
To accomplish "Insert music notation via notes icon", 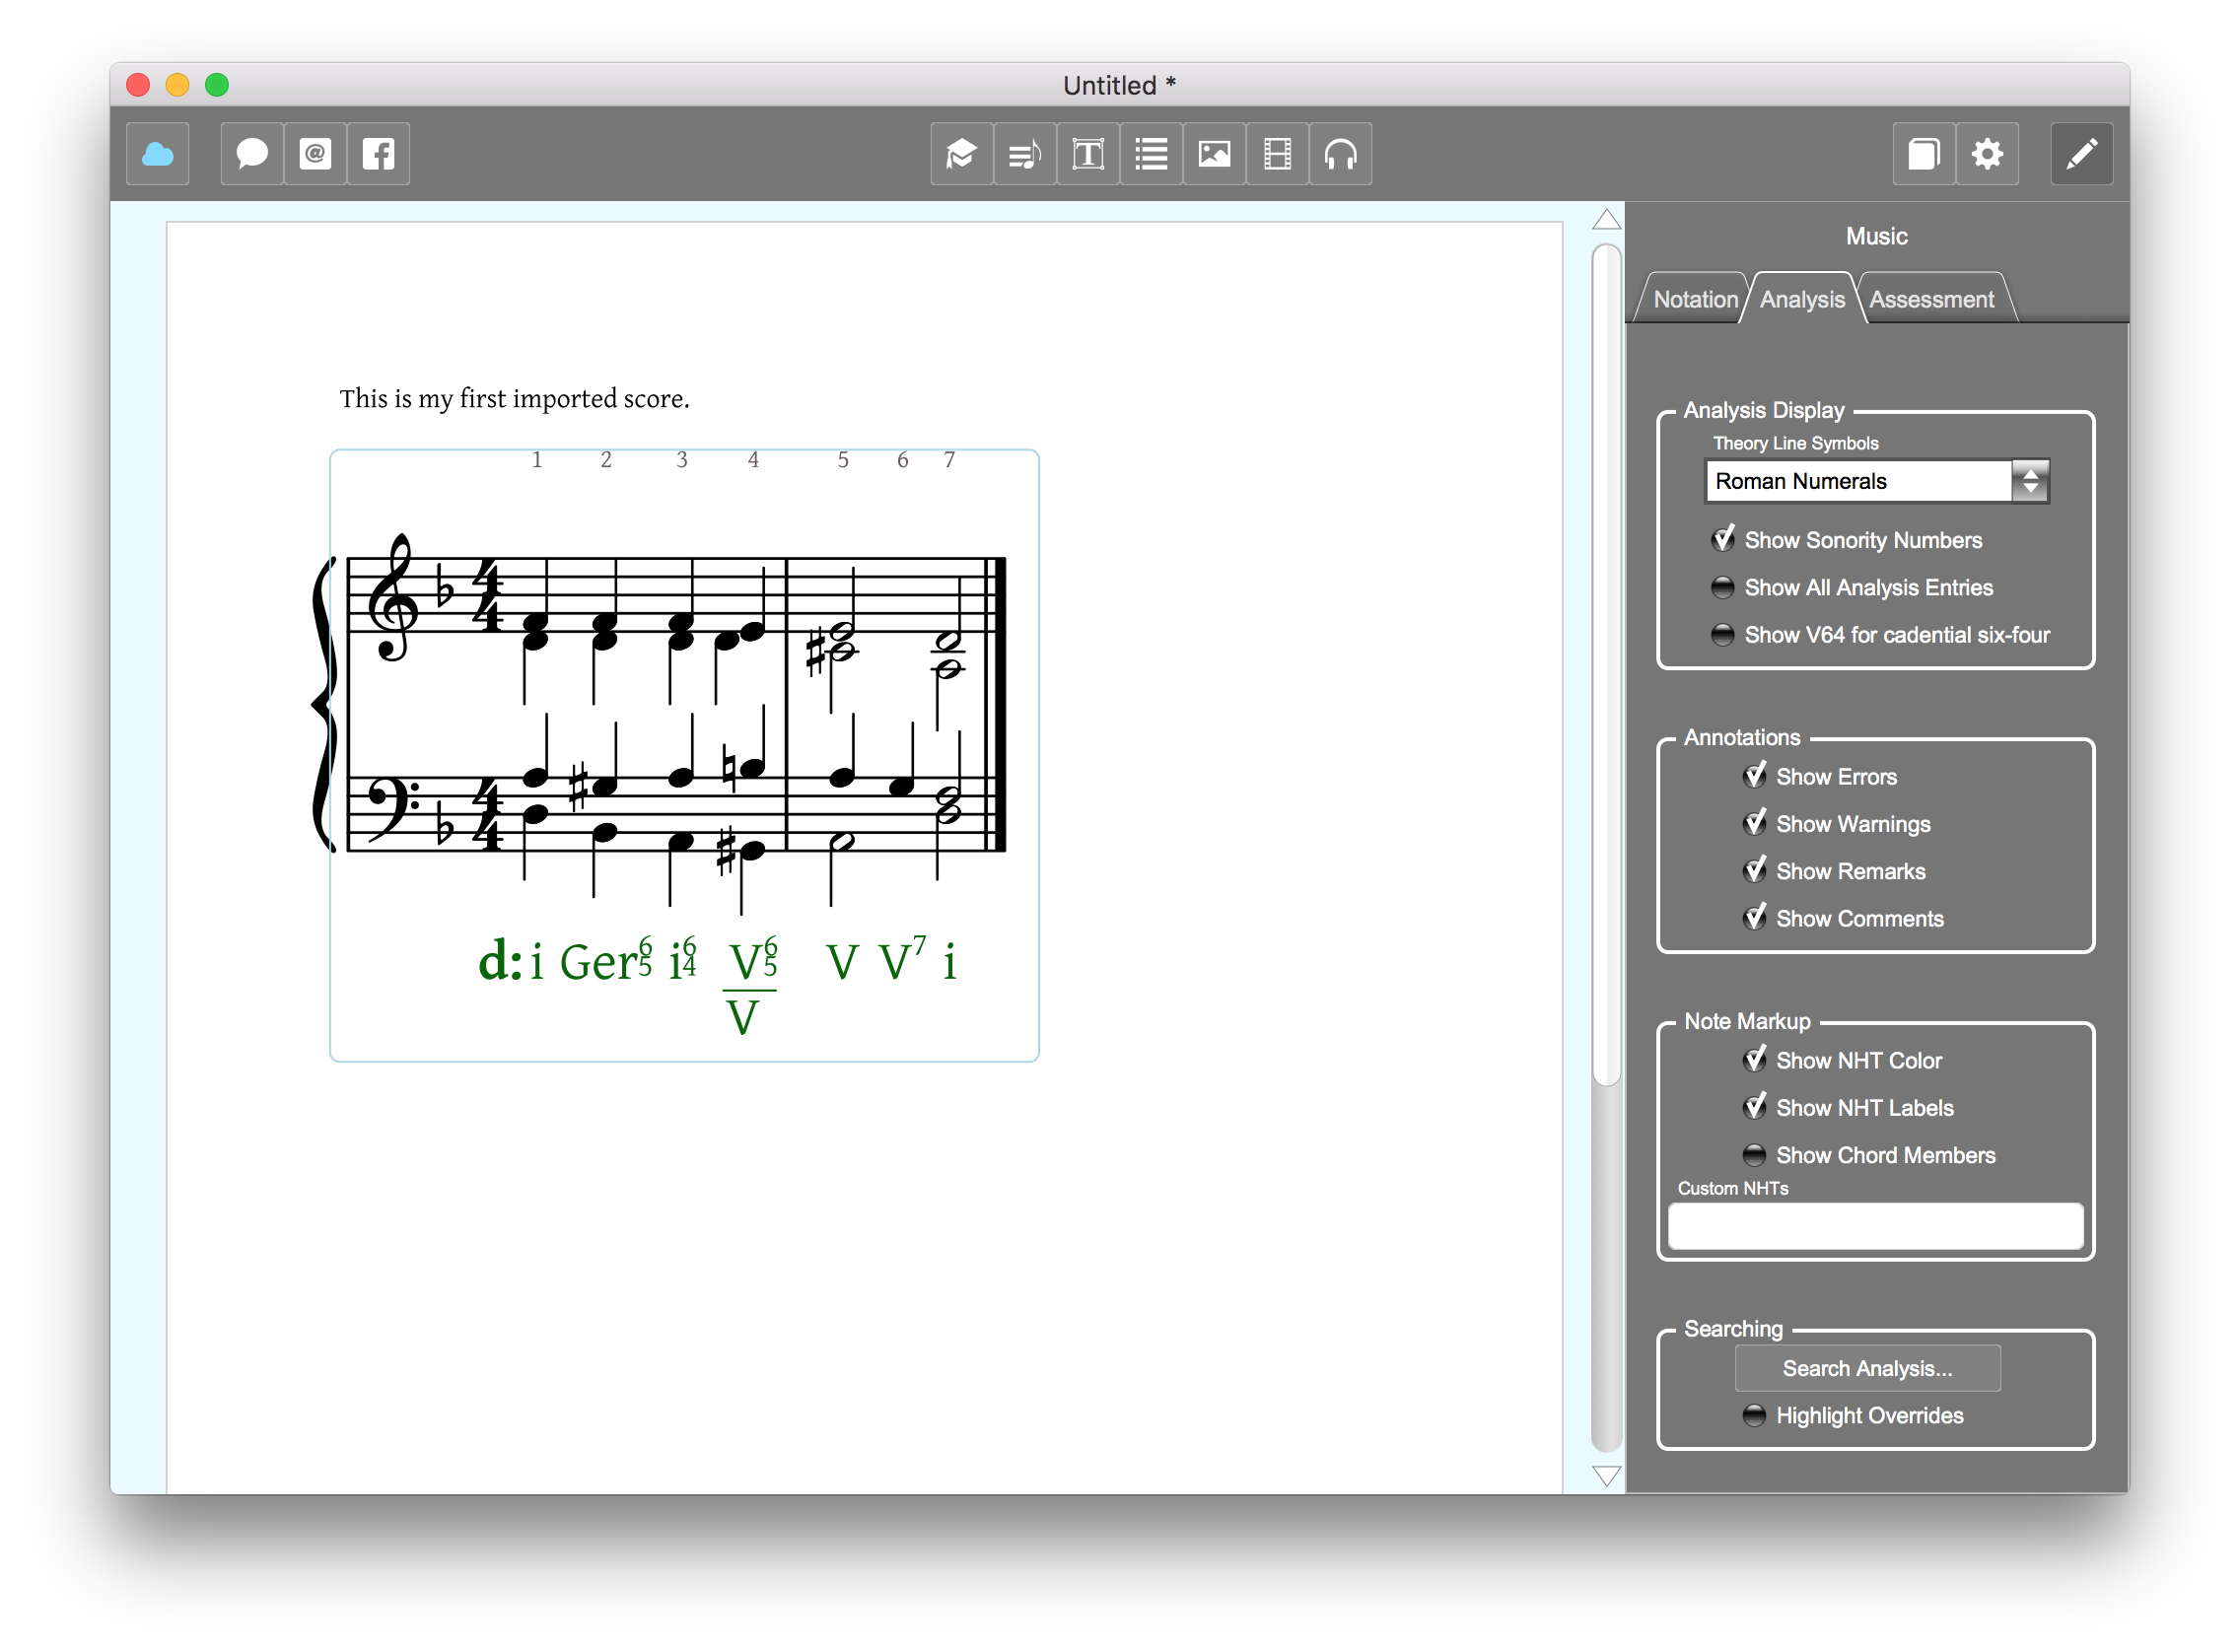I will click(1024, 154).
